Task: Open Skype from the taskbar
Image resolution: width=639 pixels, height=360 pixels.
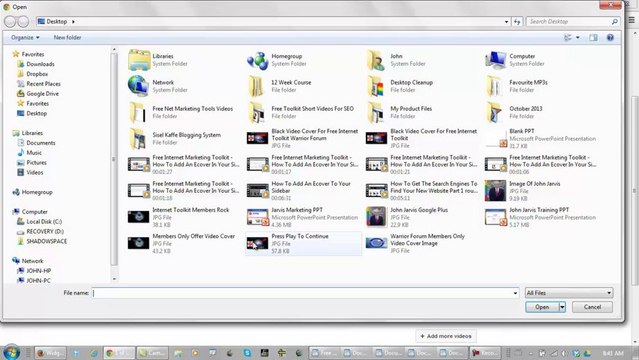Action: (x=247, y=353)
